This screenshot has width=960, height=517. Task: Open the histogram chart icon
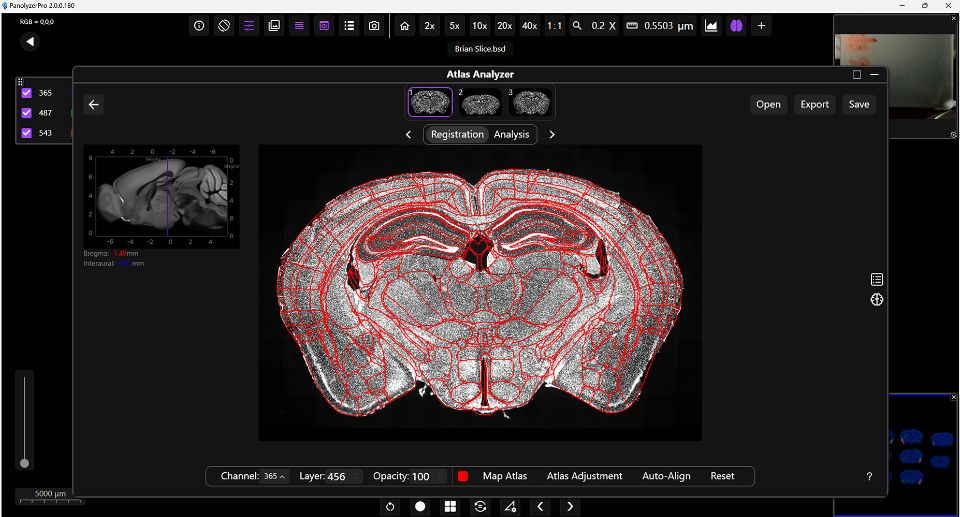tap(712, 26)
